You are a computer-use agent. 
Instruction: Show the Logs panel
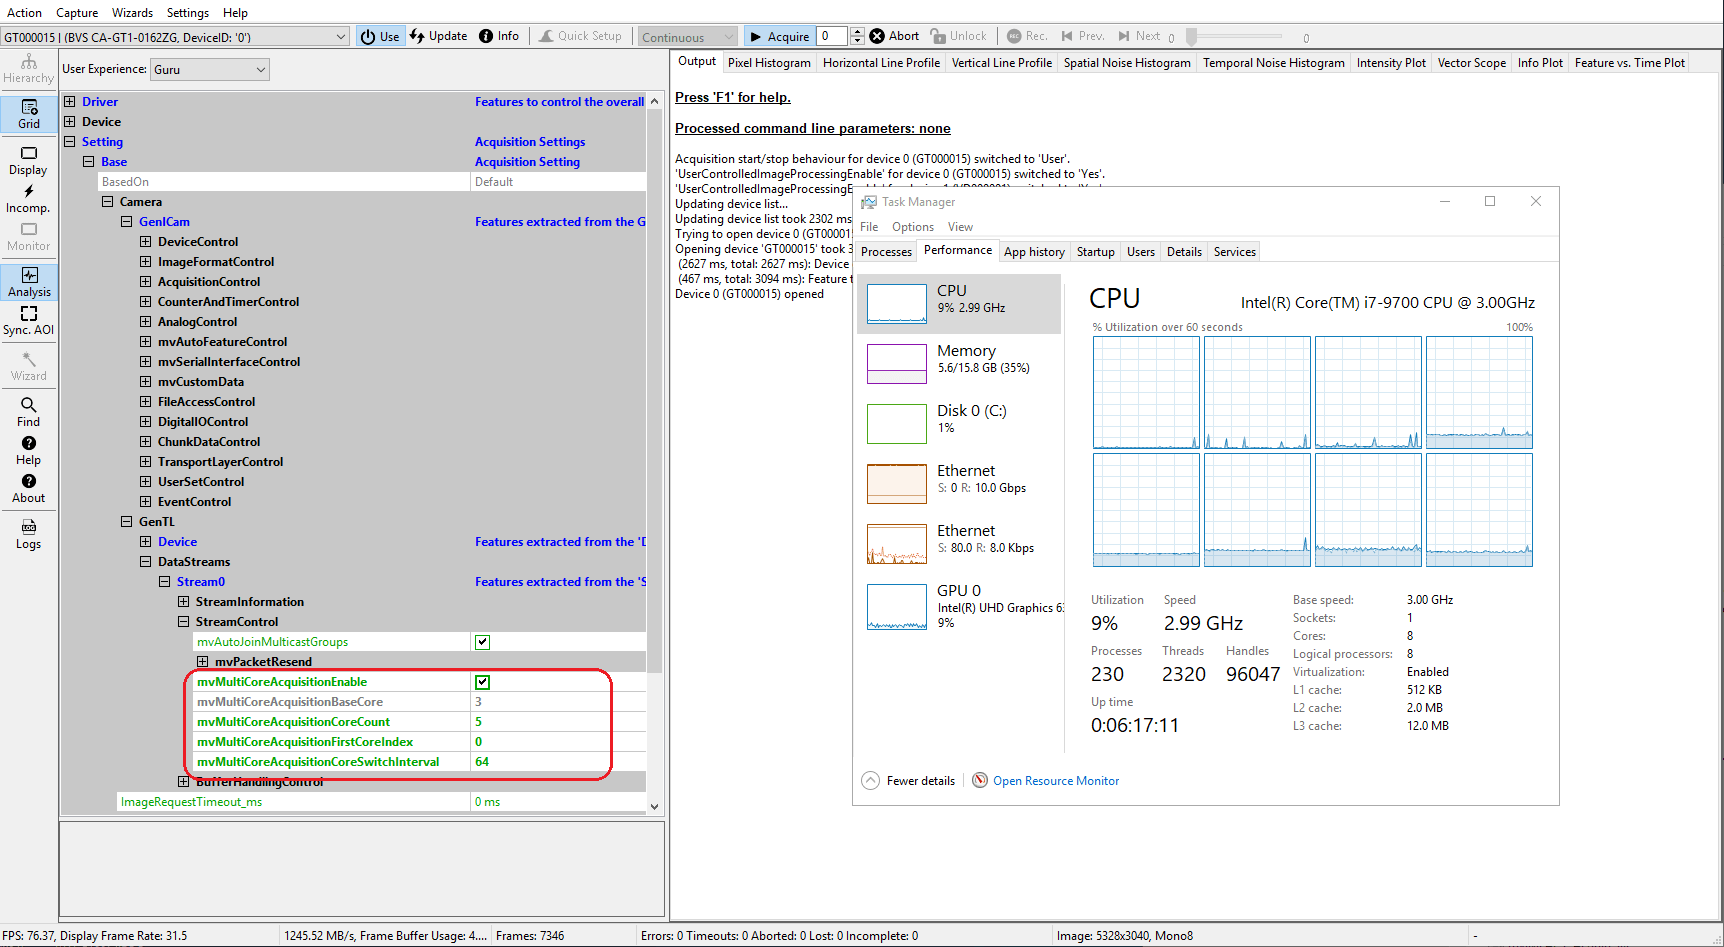coord(28,533)
